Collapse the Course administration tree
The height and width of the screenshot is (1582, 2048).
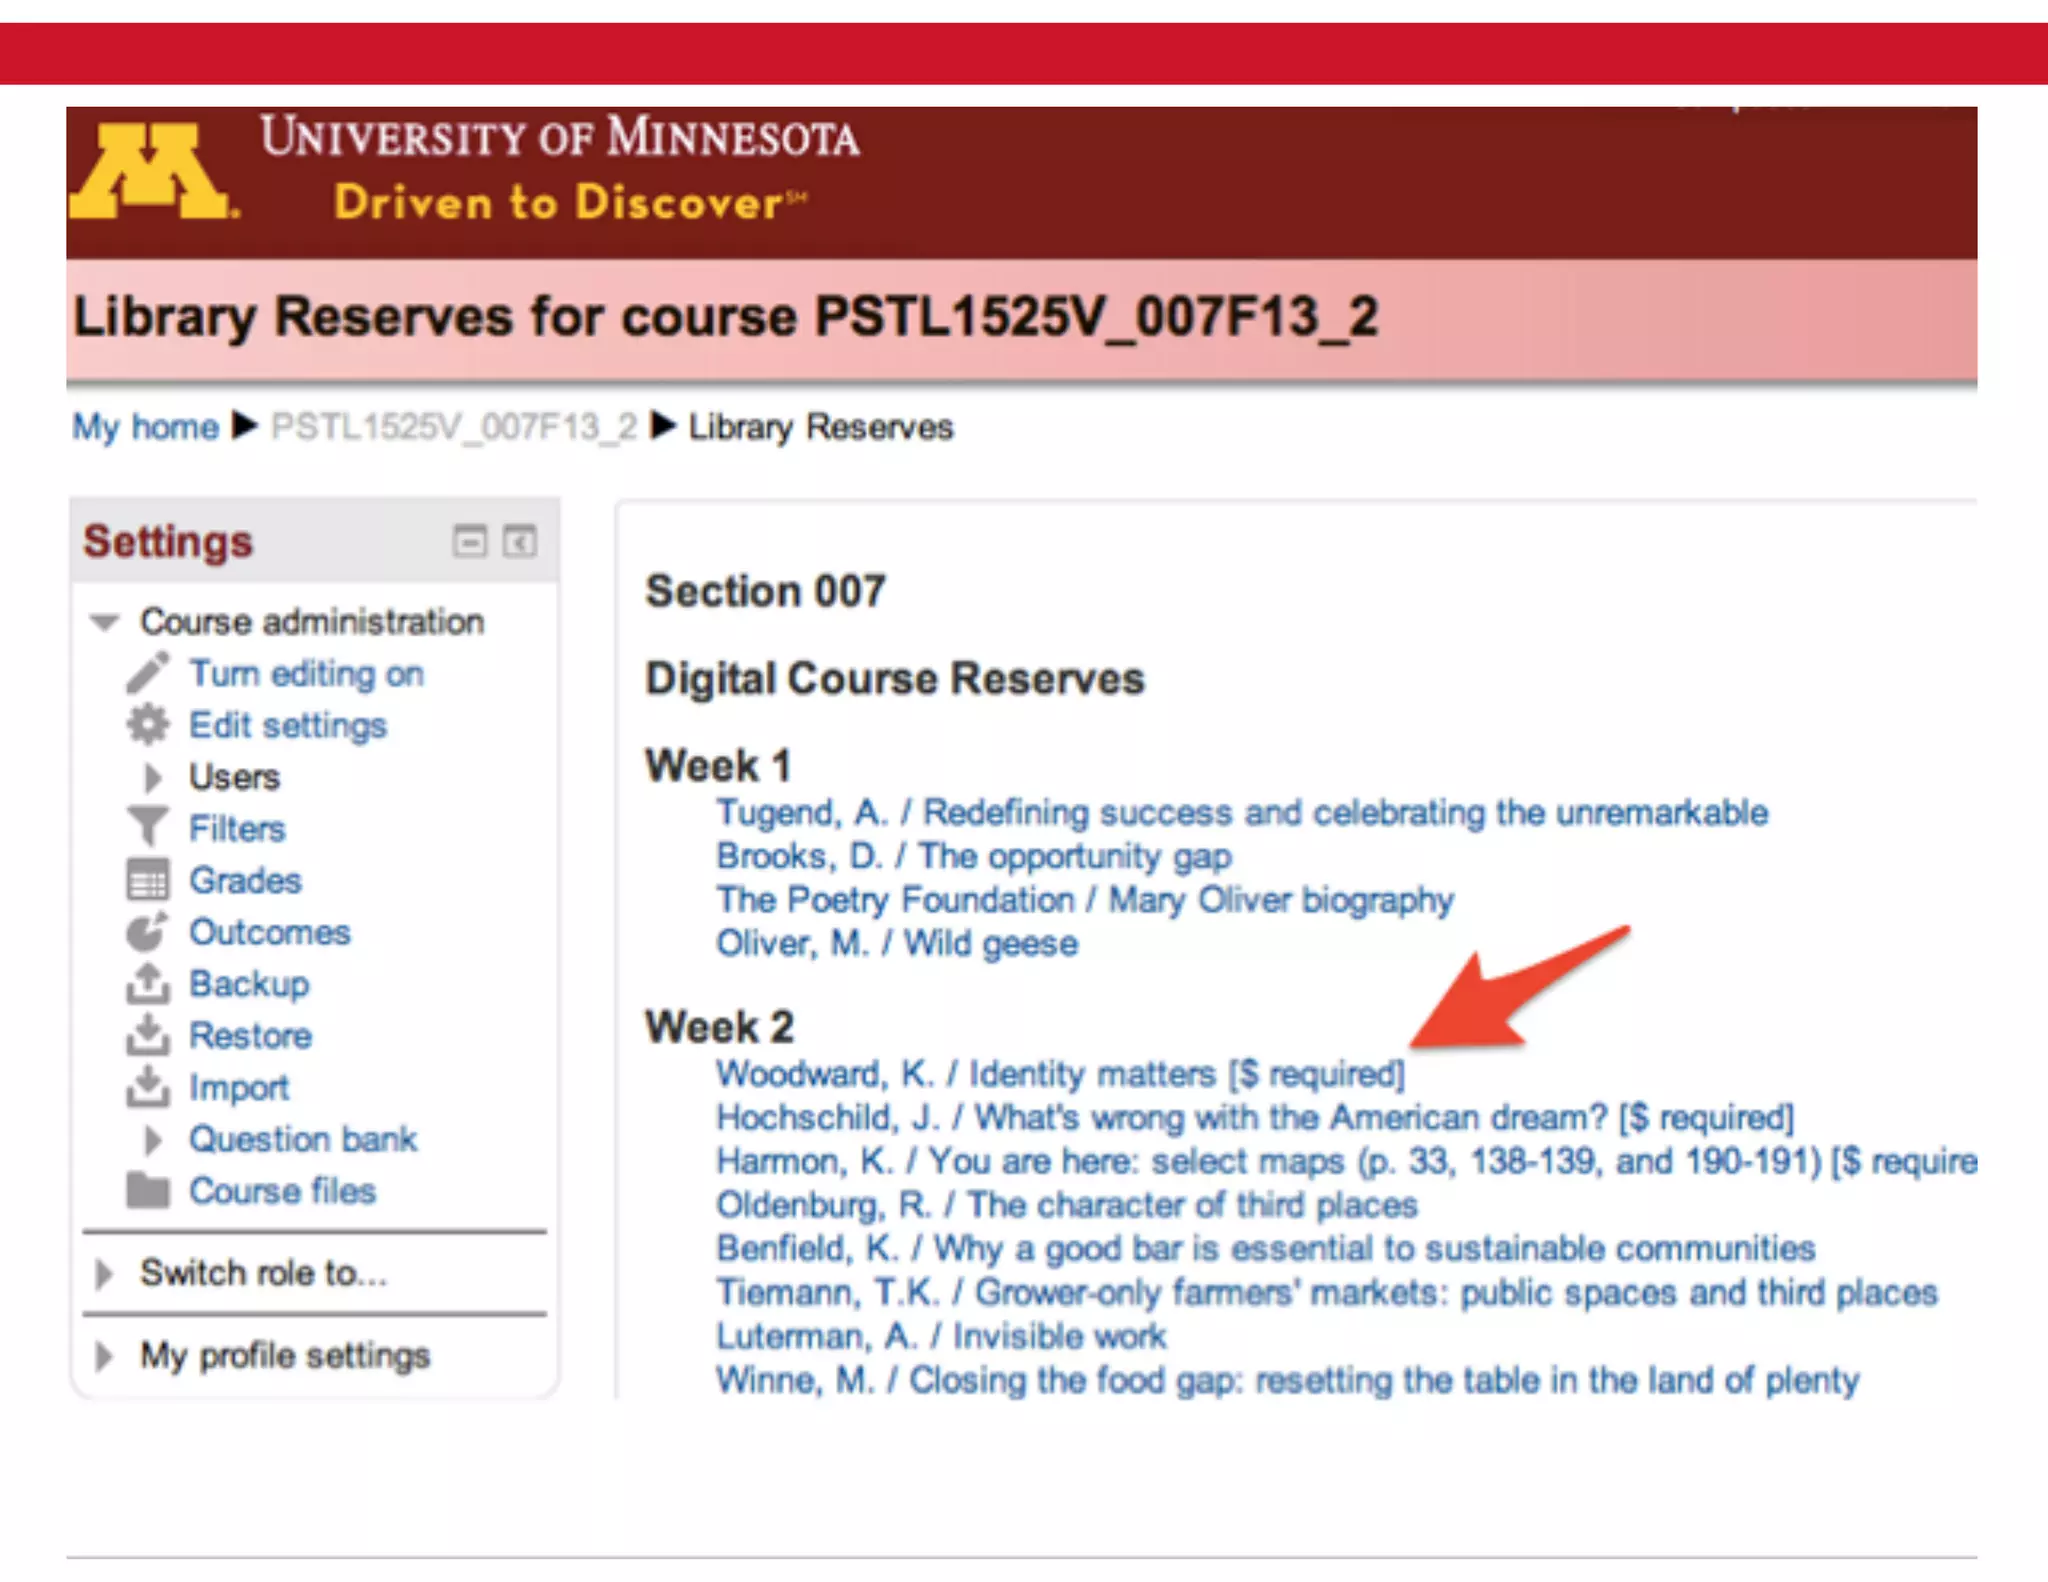(x=104, y=622)
